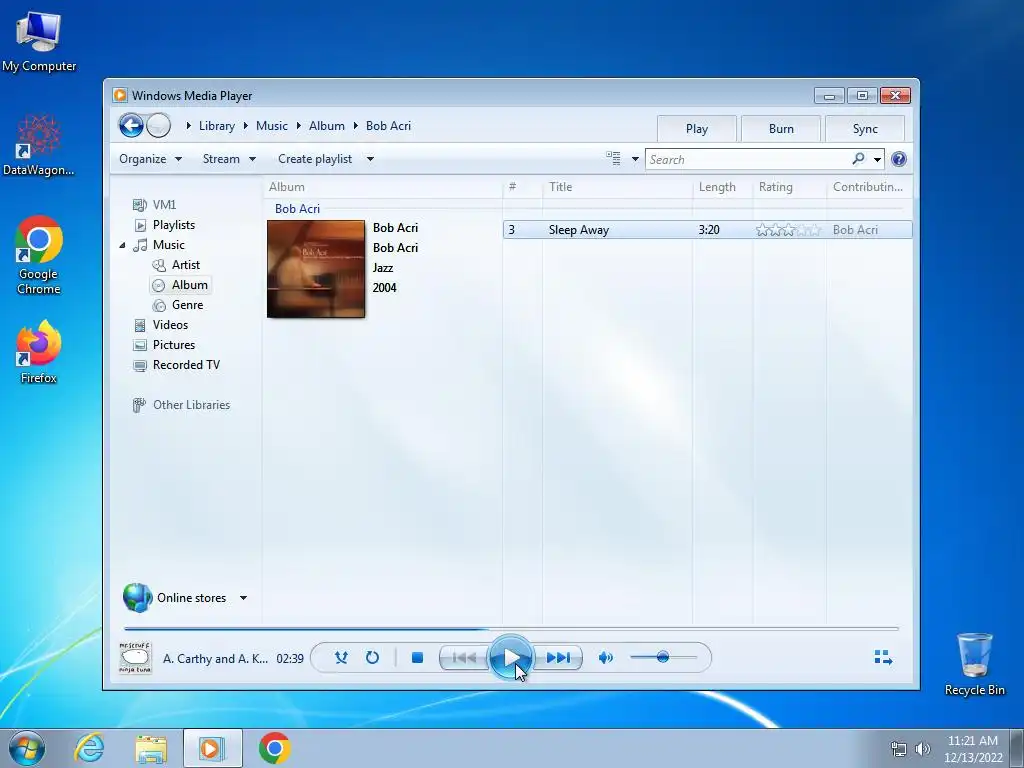
Task: Select the Sleep Away track row
Action: click(x=707, y=230)
